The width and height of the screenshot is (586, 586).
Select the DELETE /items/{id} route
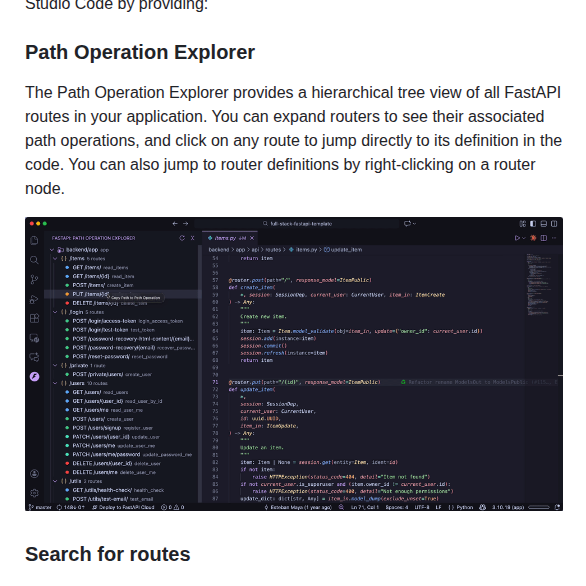[123, 303]
